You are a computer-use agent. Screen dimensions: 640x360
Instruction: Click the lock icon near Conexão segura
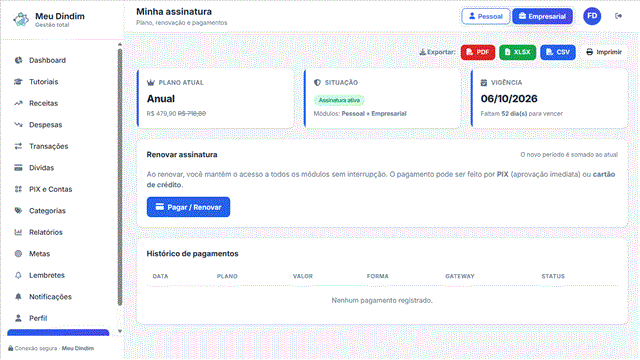coord(11,348)
